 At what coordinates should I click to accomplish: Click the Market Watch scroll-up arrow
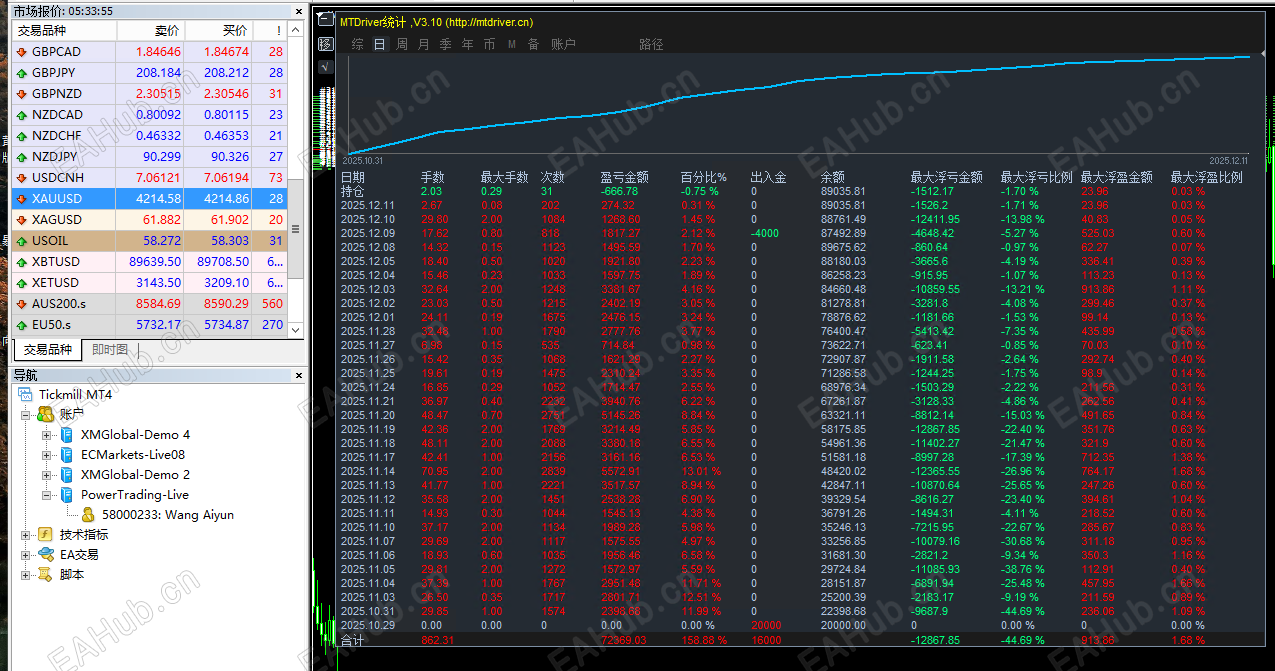pyautogui.click(x=295, y=29)
